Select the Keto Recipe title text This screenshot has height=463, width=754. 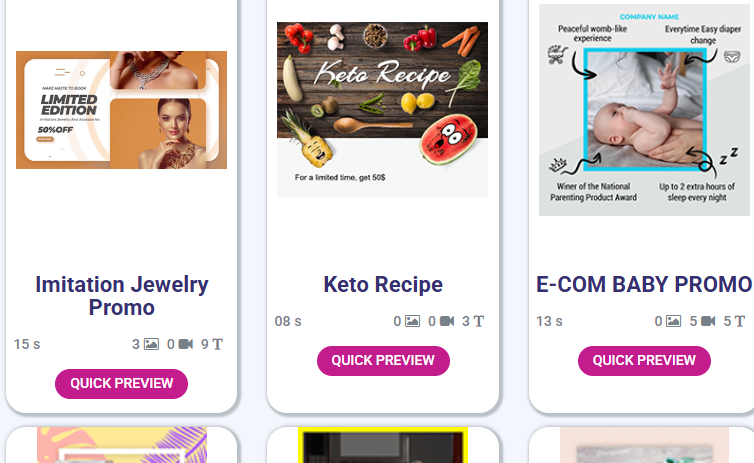coord(383,284)
